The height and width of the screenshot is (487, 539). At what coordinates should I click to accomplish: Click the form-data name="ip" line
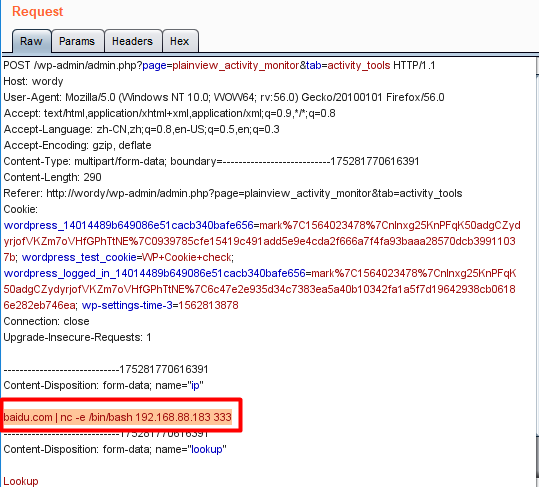(x=103, y=385)
